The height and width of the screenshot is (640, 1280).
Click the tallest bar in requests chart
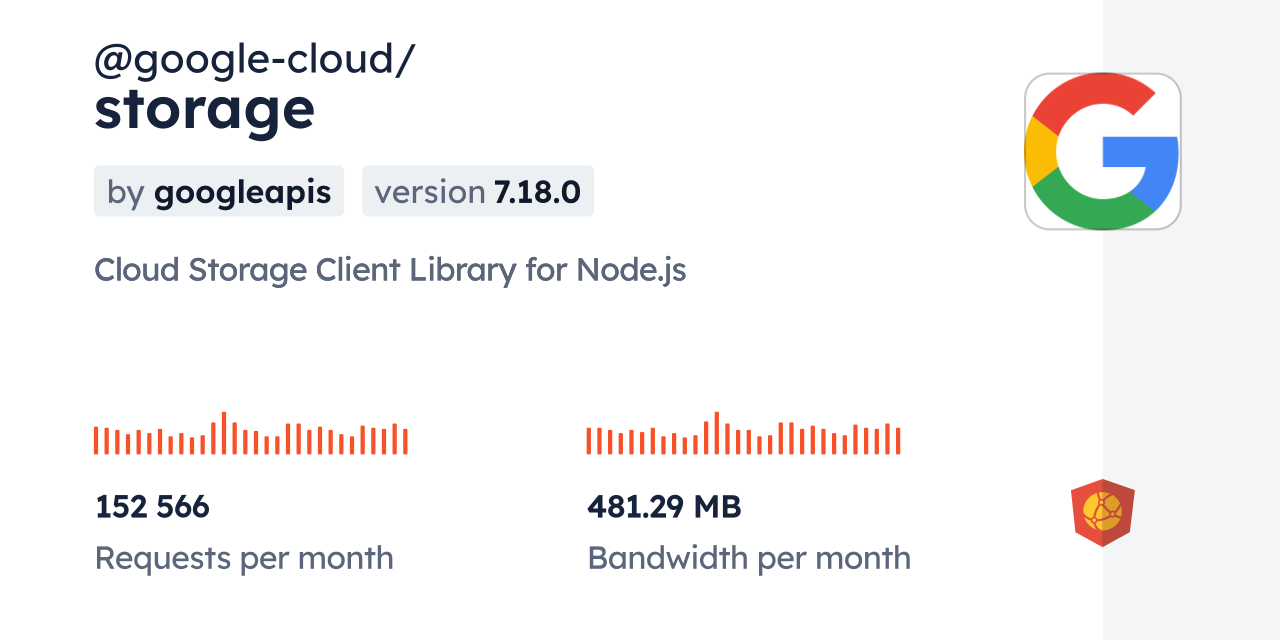[224, 433]
